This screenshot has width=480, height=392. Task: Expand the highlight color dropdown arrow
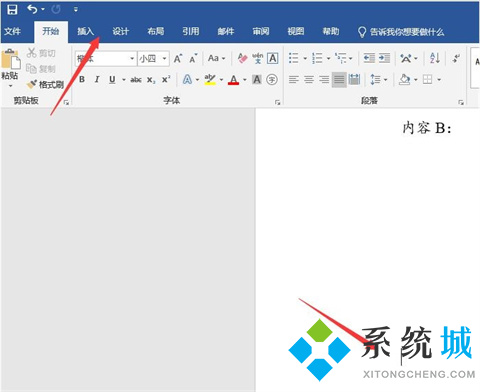[221, 80]
